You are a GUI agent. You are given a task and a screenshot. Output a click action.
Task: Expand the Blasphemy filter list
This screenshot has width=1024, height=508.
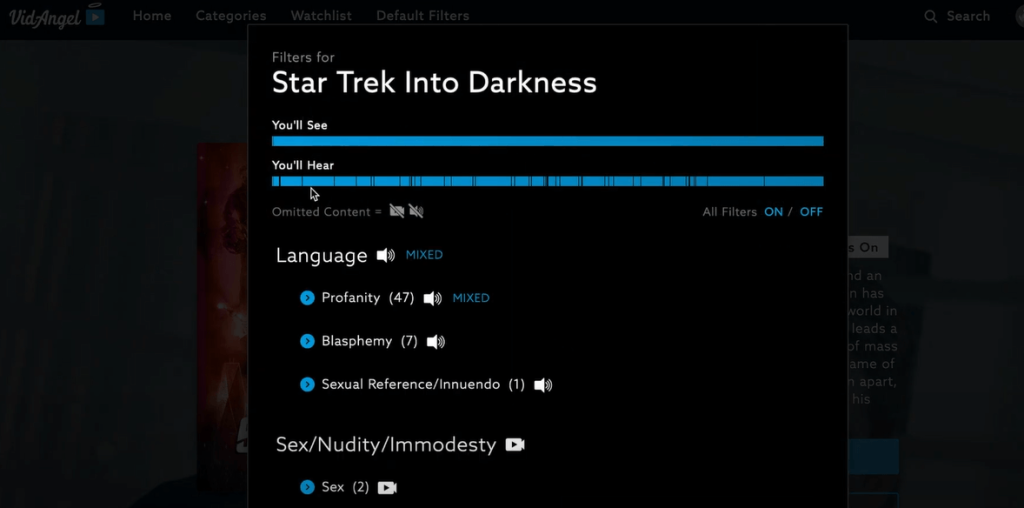click(x=308, y=342)
